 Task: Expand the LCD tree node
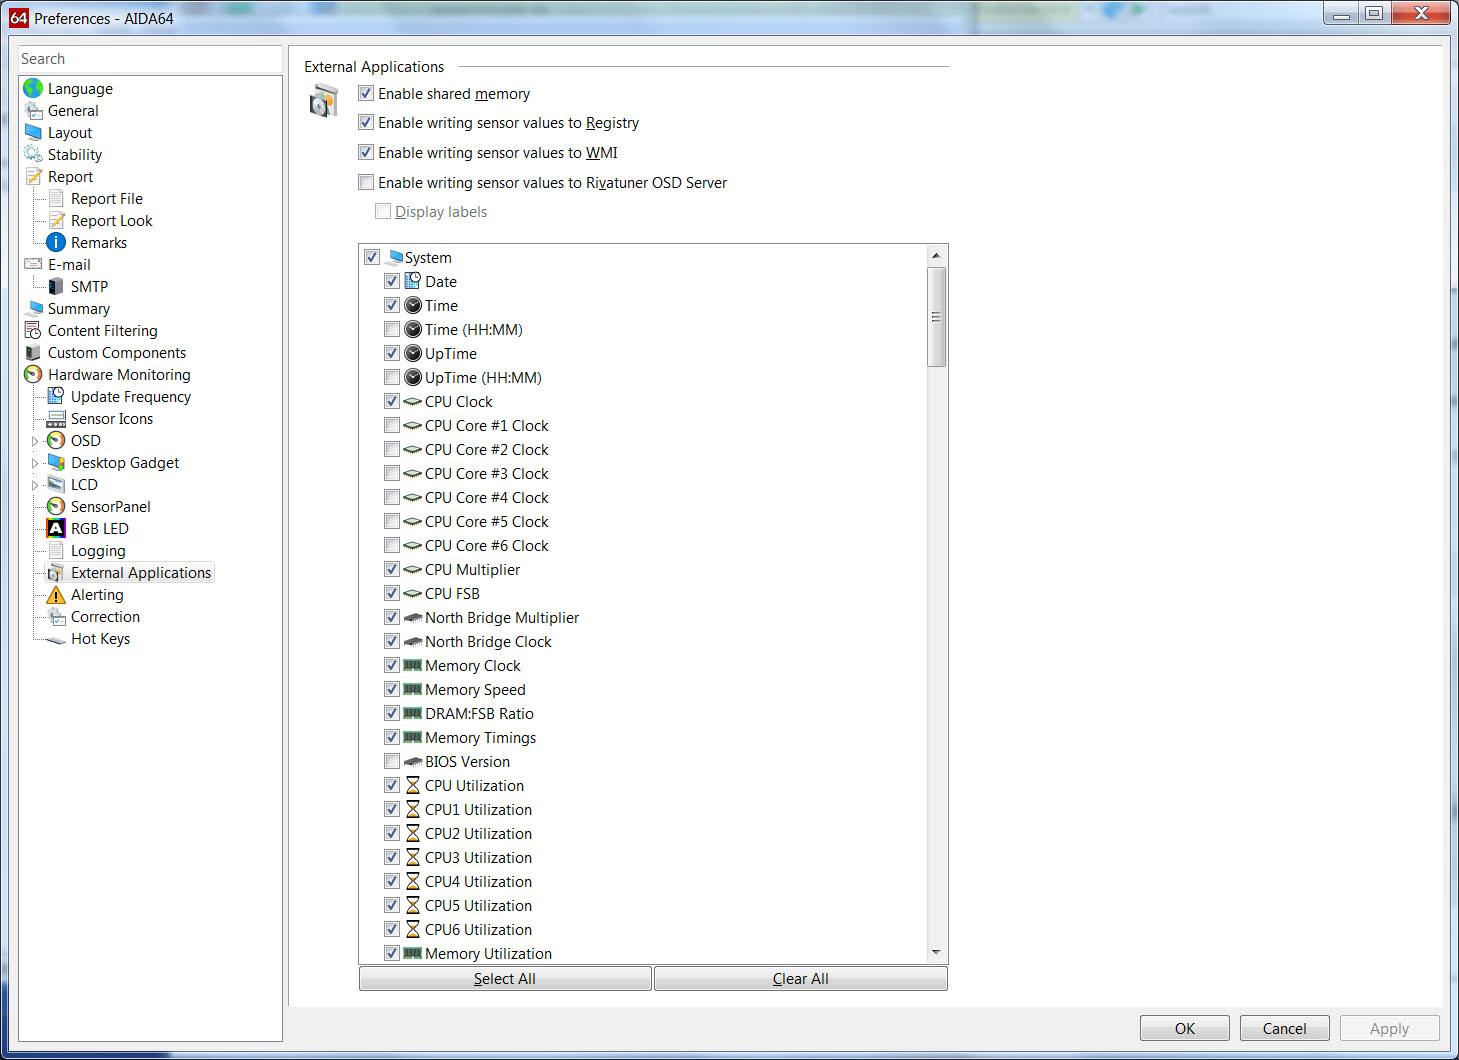point(35,485)
